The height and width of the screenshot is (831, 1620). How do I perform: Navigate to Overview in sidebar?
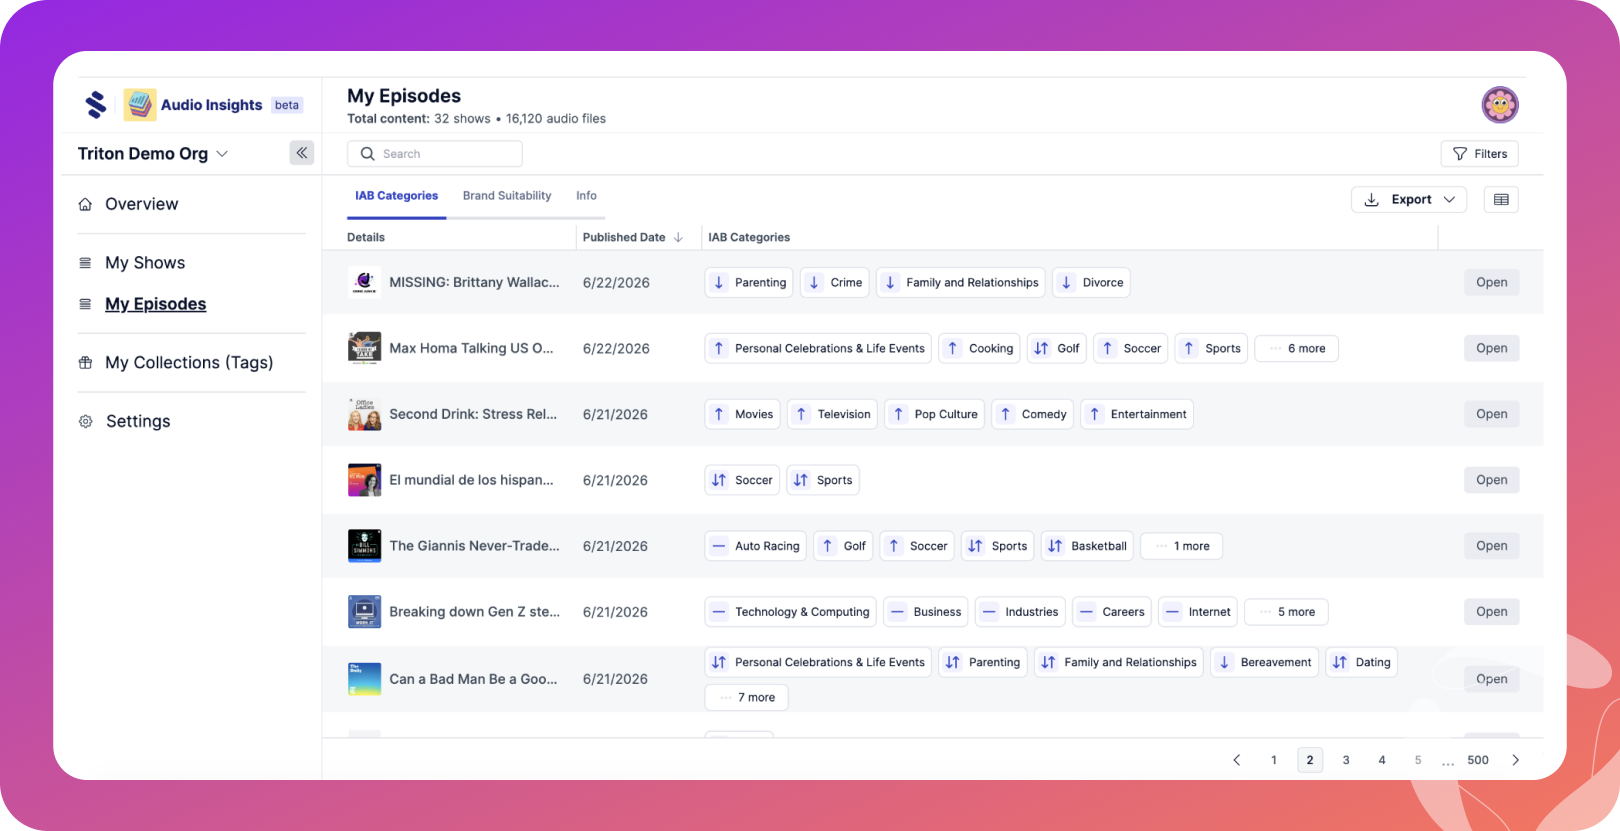pos(142,204)
